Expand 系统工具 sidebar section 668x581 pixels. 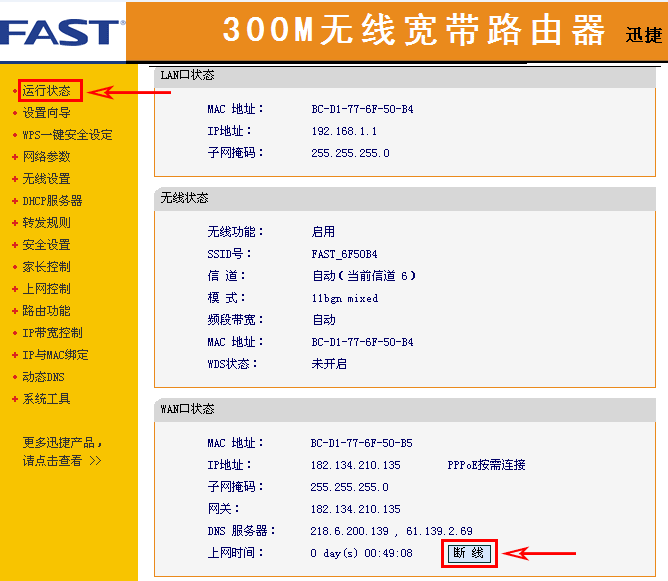(47, 399)
